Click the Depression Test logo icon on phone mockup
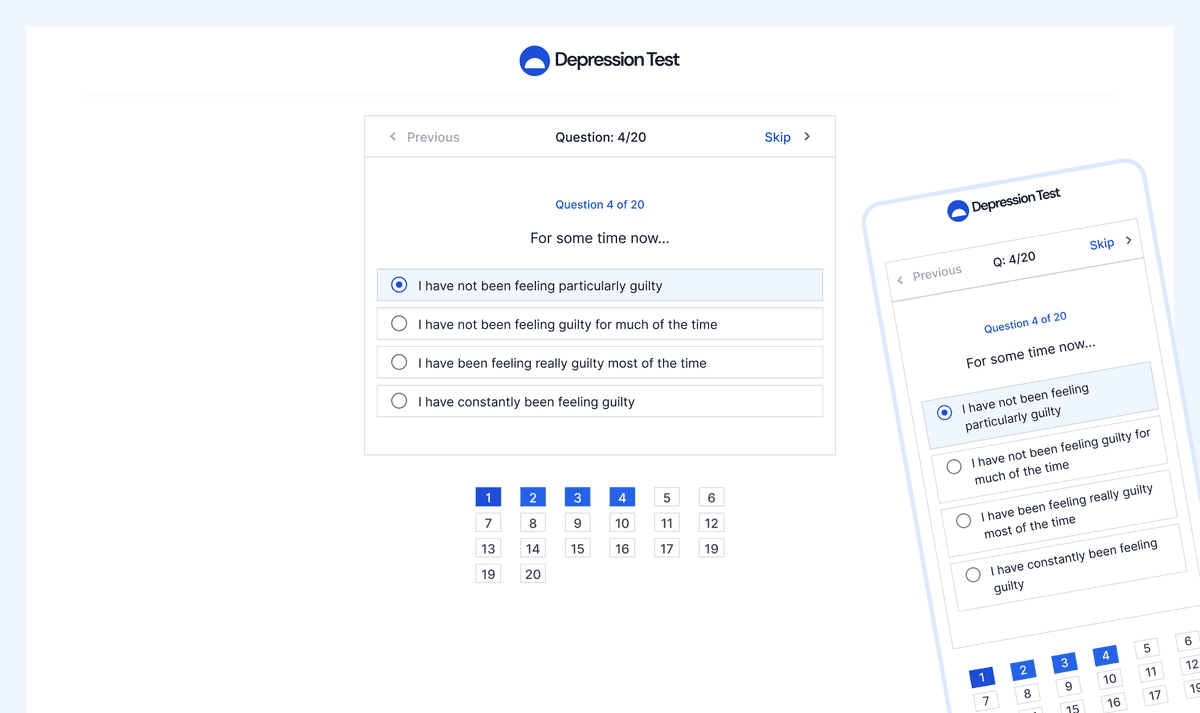This screenshot has width=1200, height=713. pyautogui.click(x=958, y=210)
